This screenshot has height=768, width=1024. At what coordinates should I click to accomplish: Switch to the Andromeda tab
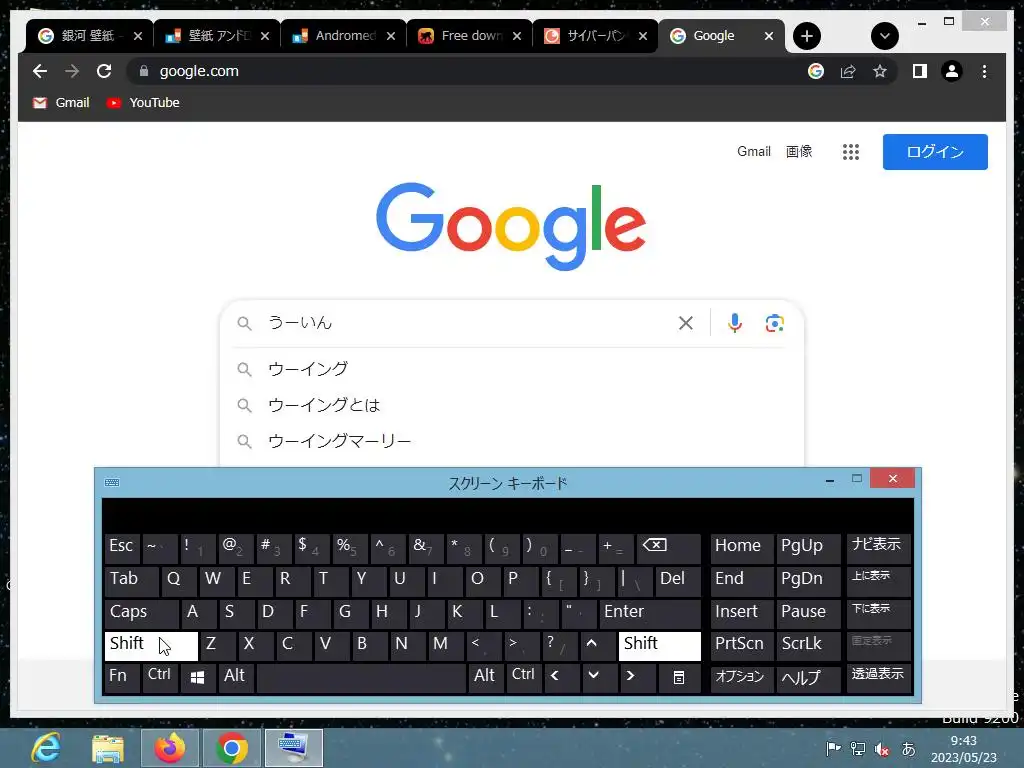(344, 36)
